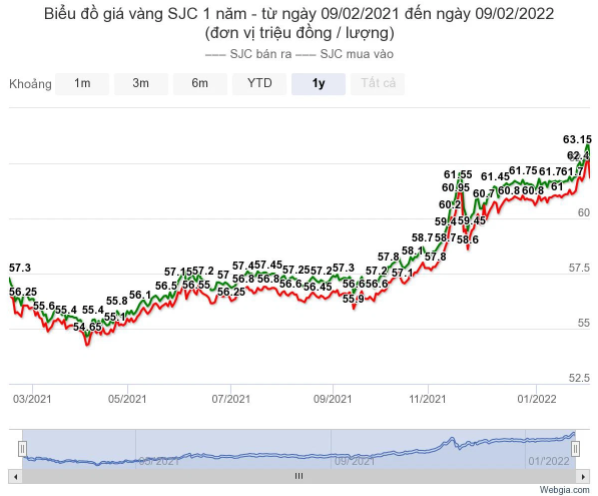Select the 1m range button
Image resolution: width=598 pixels, height=496 pixels.
pos(82,84)
